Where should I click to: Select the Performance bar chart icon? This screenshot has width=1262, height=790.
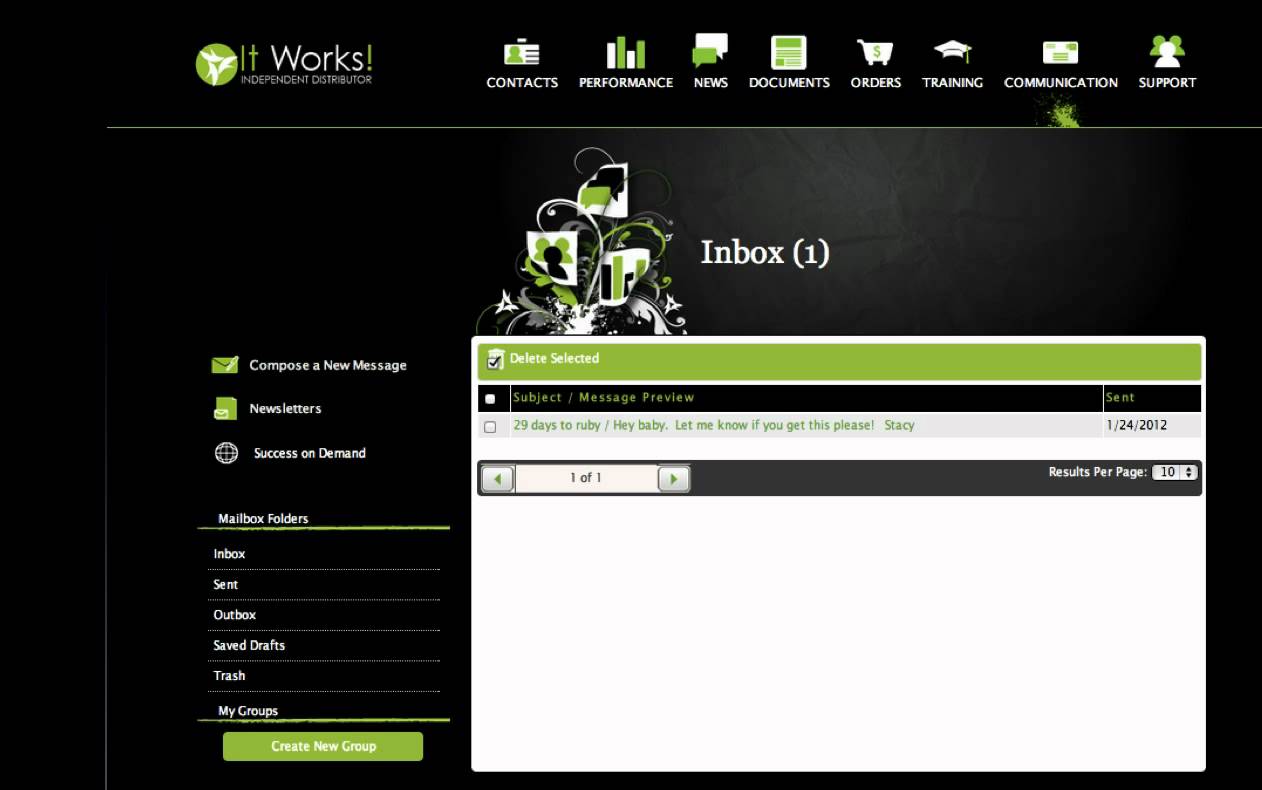626,52
